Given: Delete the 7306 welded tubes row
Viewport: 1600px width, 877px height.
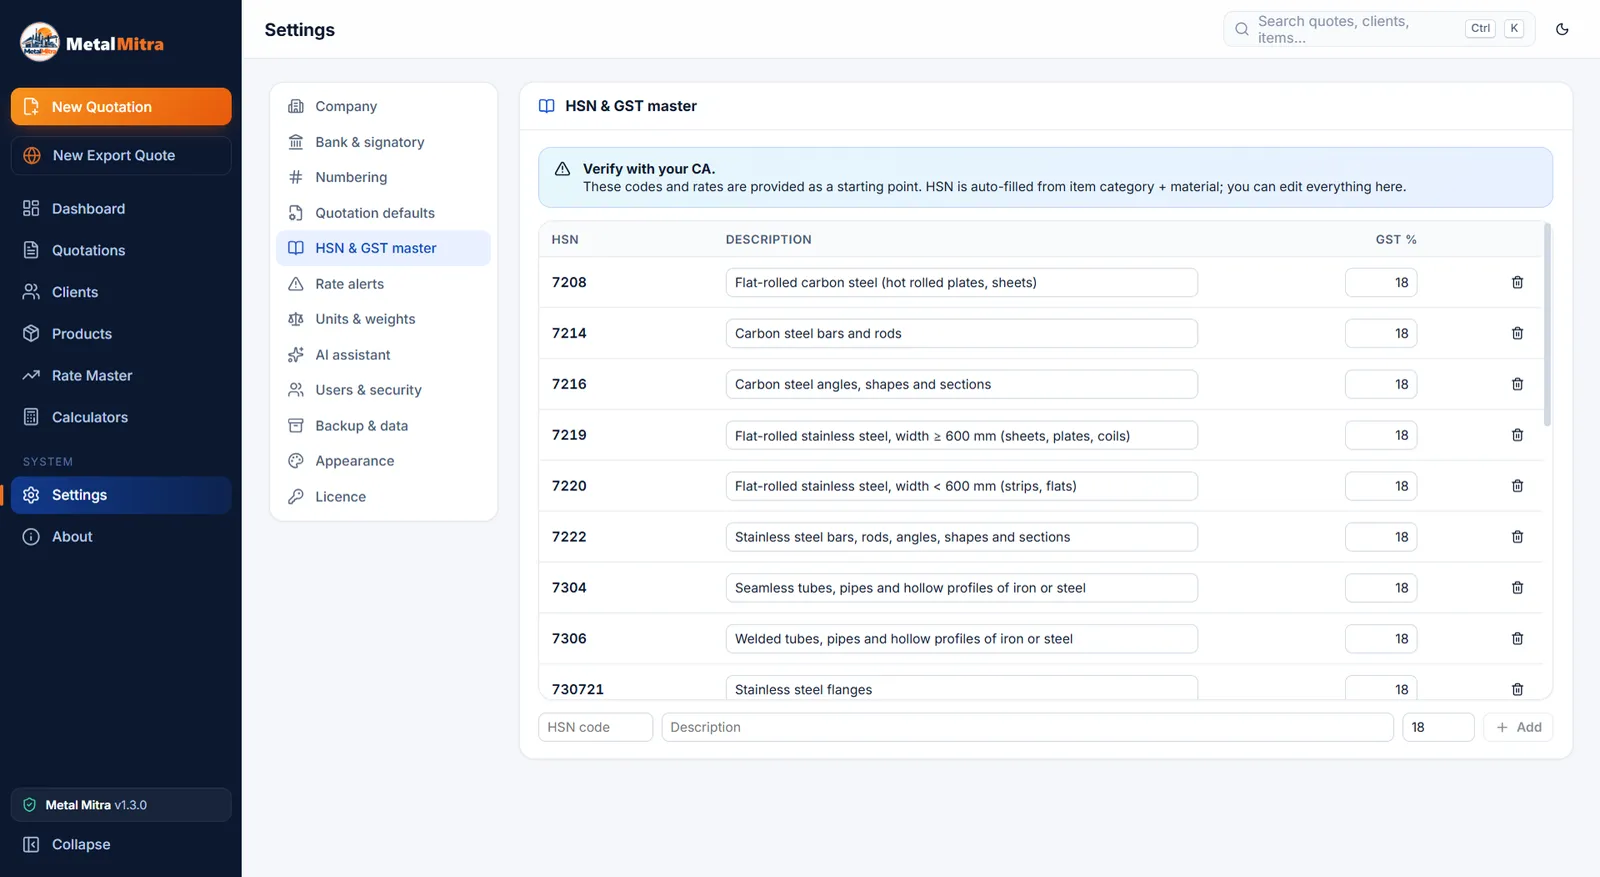Looking at the screenshot, I should click(x=1517, y=639).
